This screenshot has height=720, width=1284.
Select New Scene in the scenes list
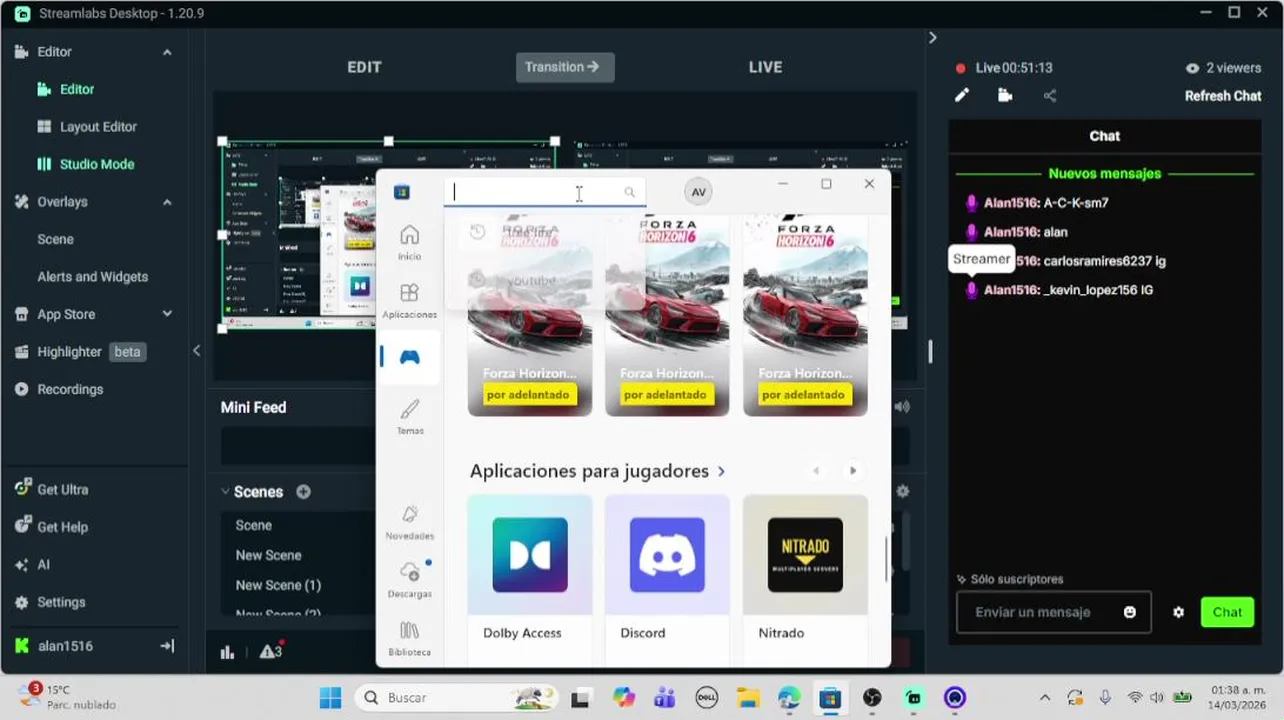pos(268,555)
